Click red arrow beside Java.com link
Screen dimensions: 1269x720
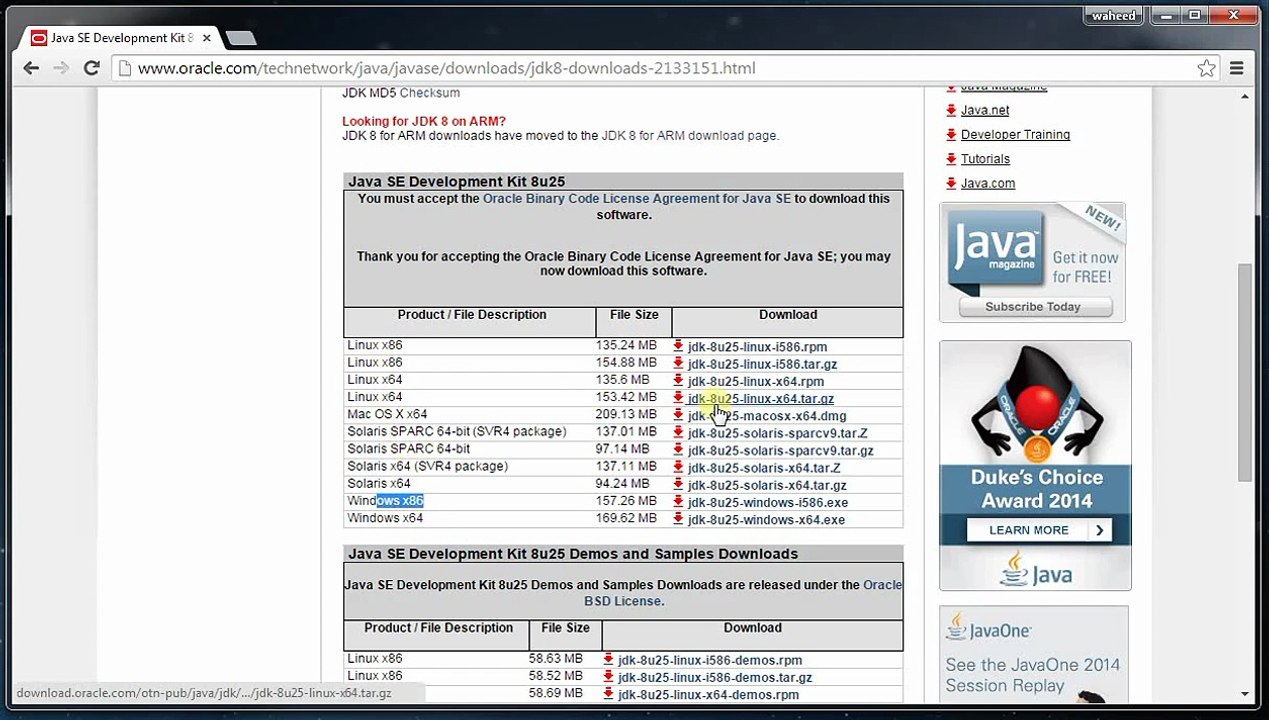pyautogui.click(x=951, y=183)
